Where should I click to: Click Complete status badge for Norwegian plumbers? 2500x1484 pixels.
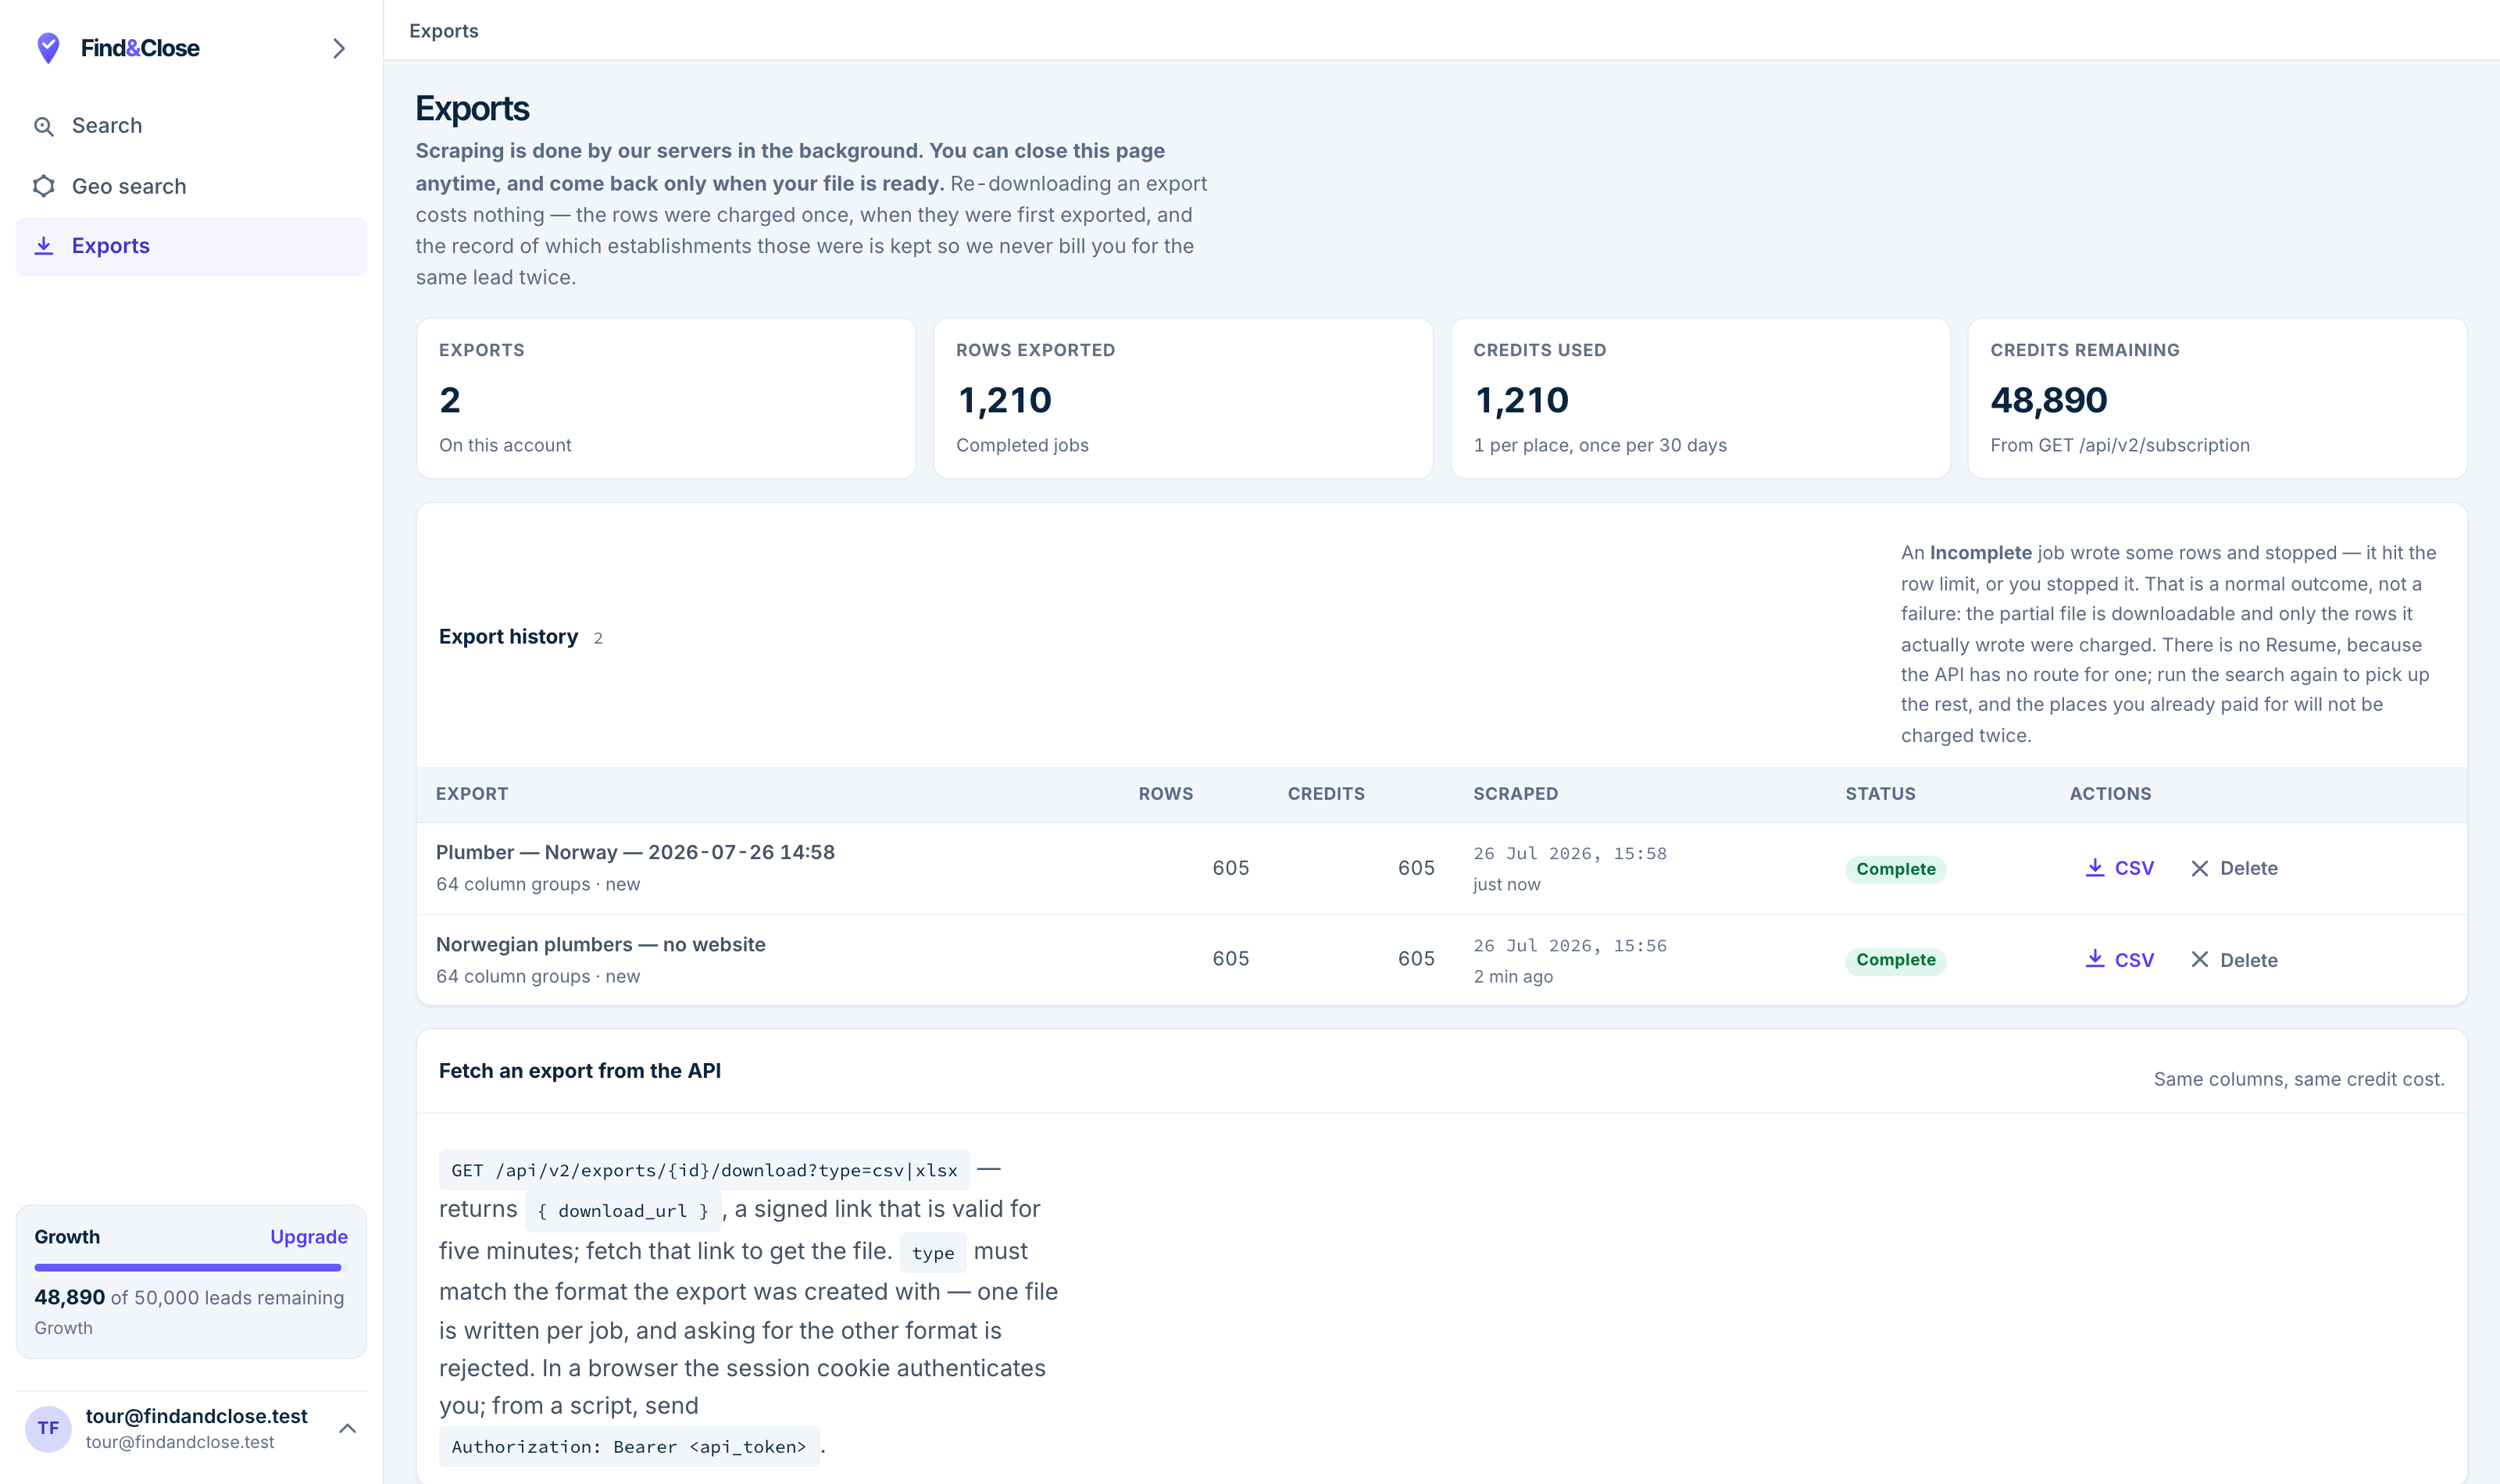point(1896,960)
